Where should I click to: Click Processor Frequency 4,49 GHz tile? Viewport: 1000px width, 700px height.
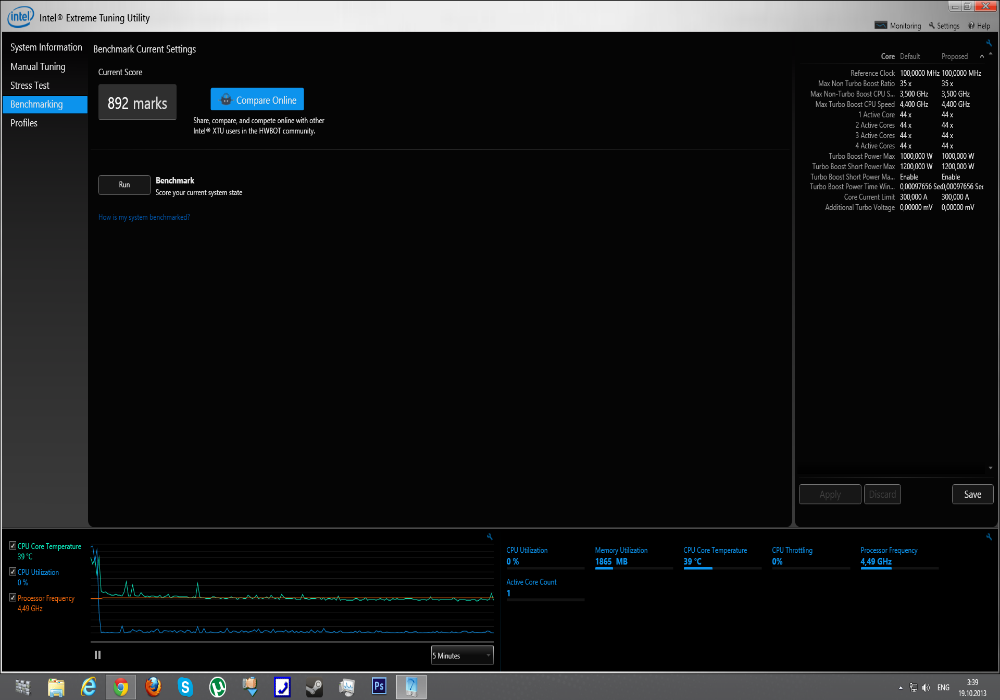coord(899,557)
